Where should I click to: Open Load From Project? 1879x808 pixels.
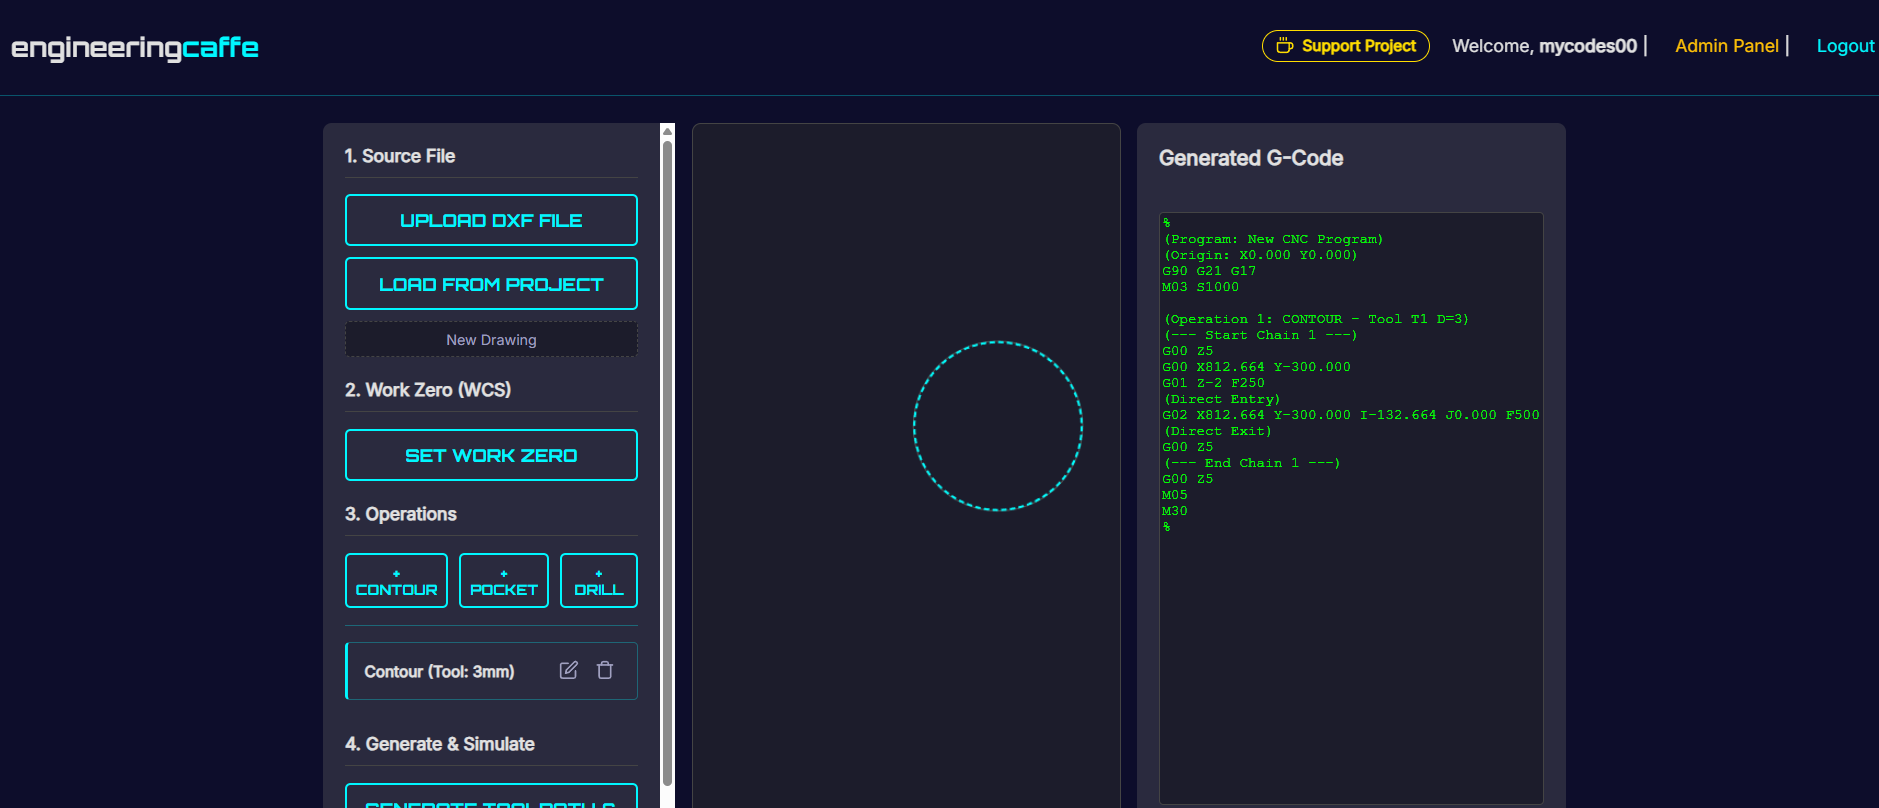[x=491, y=284]
